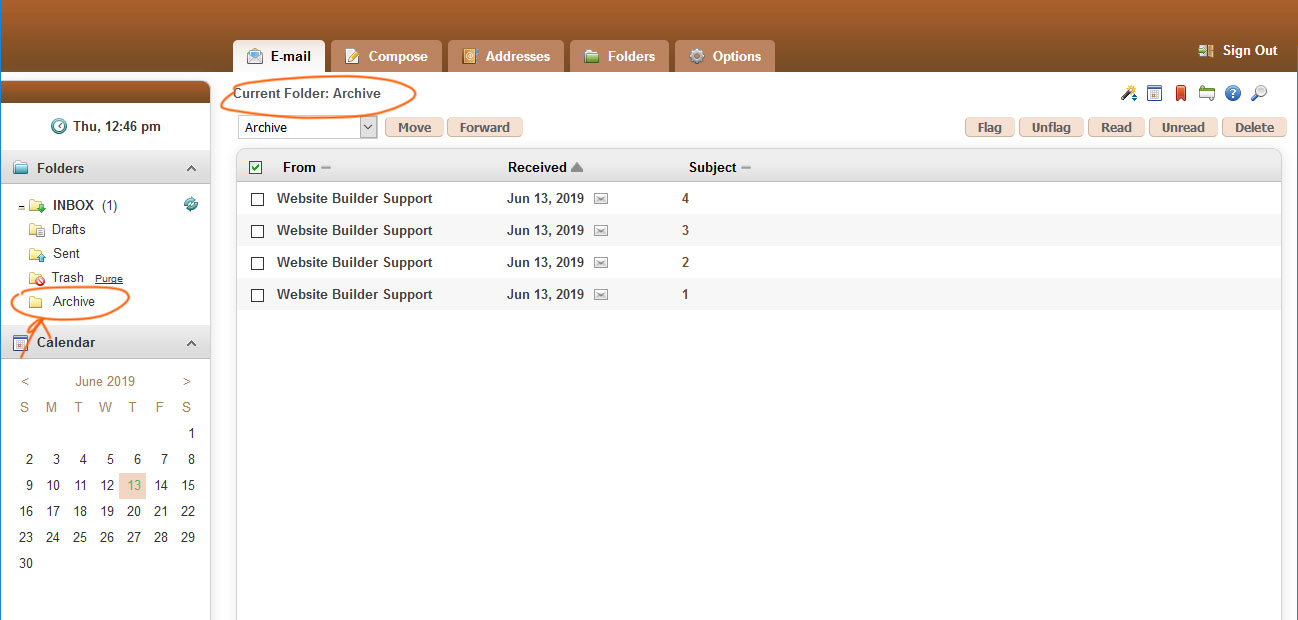Open the calendar view icon in toolbar
Image resolution: width=1298 pixels, height=620 pixels.
[1154, 93]
